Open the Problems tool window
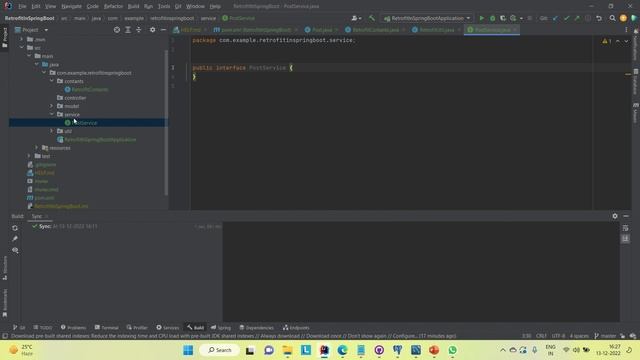Viewport: 640px width, 360px height. (x=73, y=328)
